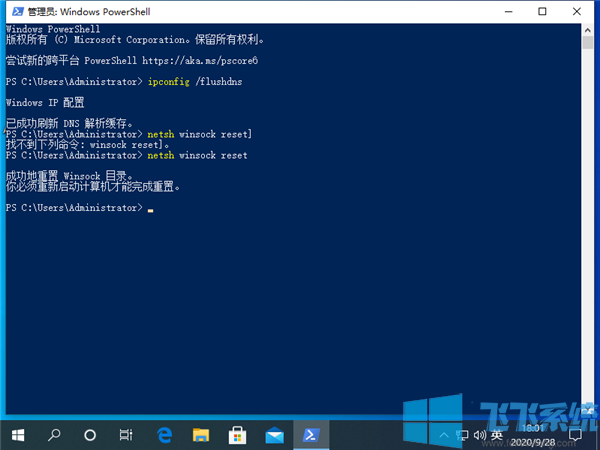This screenshot has width=600, height=450.
Task: Click the '已成功刷新 DNS 解析缓存' line
Action: coord(69,123)
